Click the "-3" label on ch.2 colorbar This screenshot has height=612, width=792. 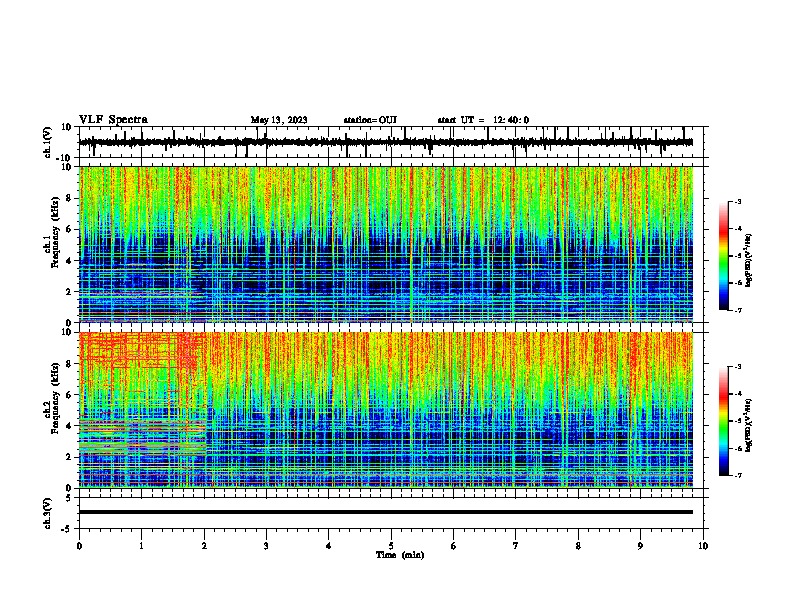tap(737, 367)
